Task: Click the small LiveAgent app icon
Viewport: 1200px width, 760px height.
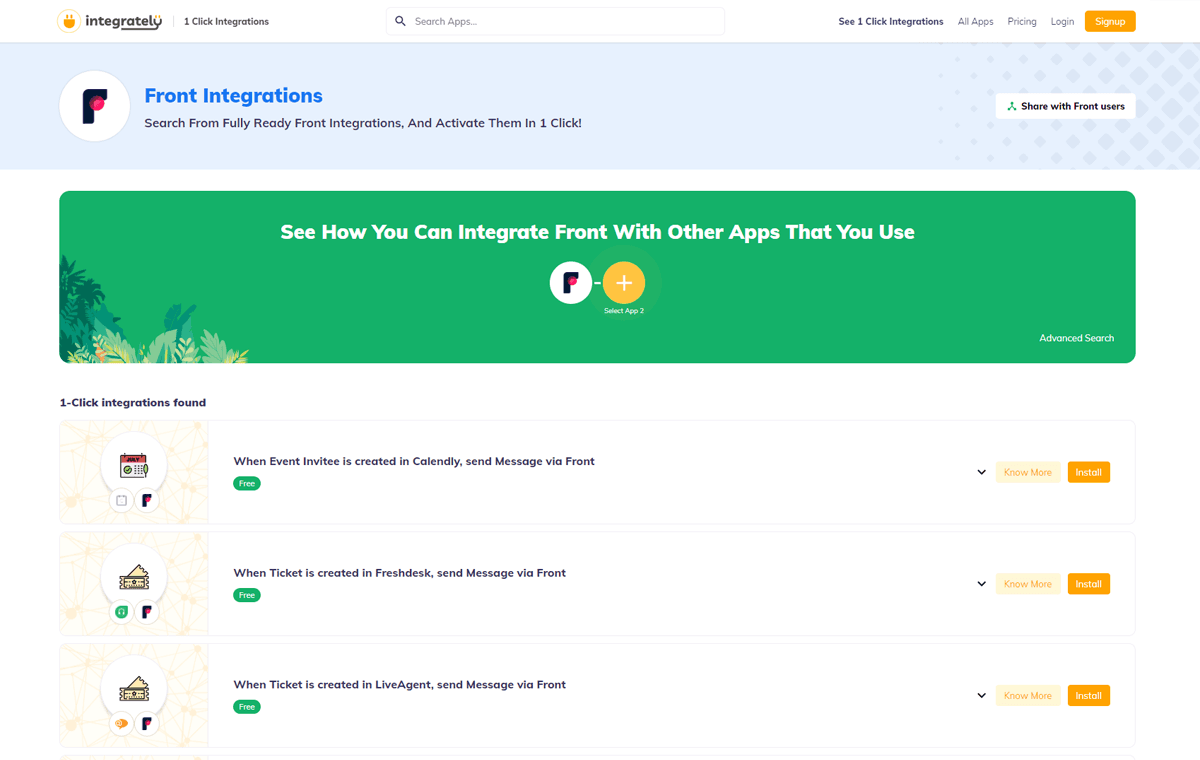Action: [121, 724]
